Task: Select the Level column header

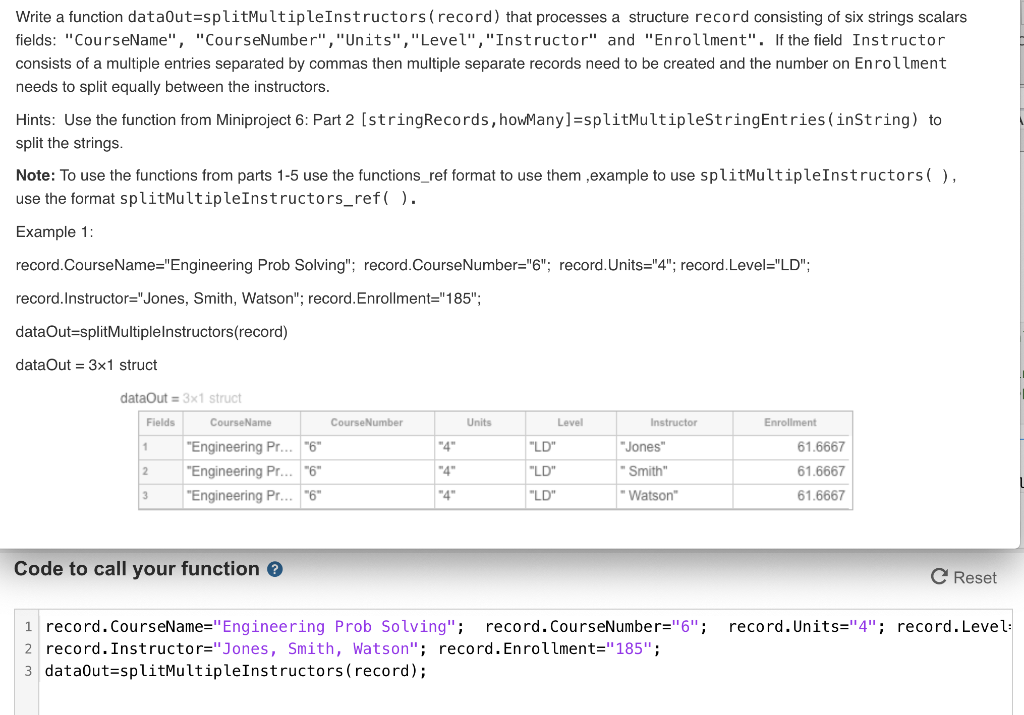Action: pyautogui.click(x=570, y=422)
